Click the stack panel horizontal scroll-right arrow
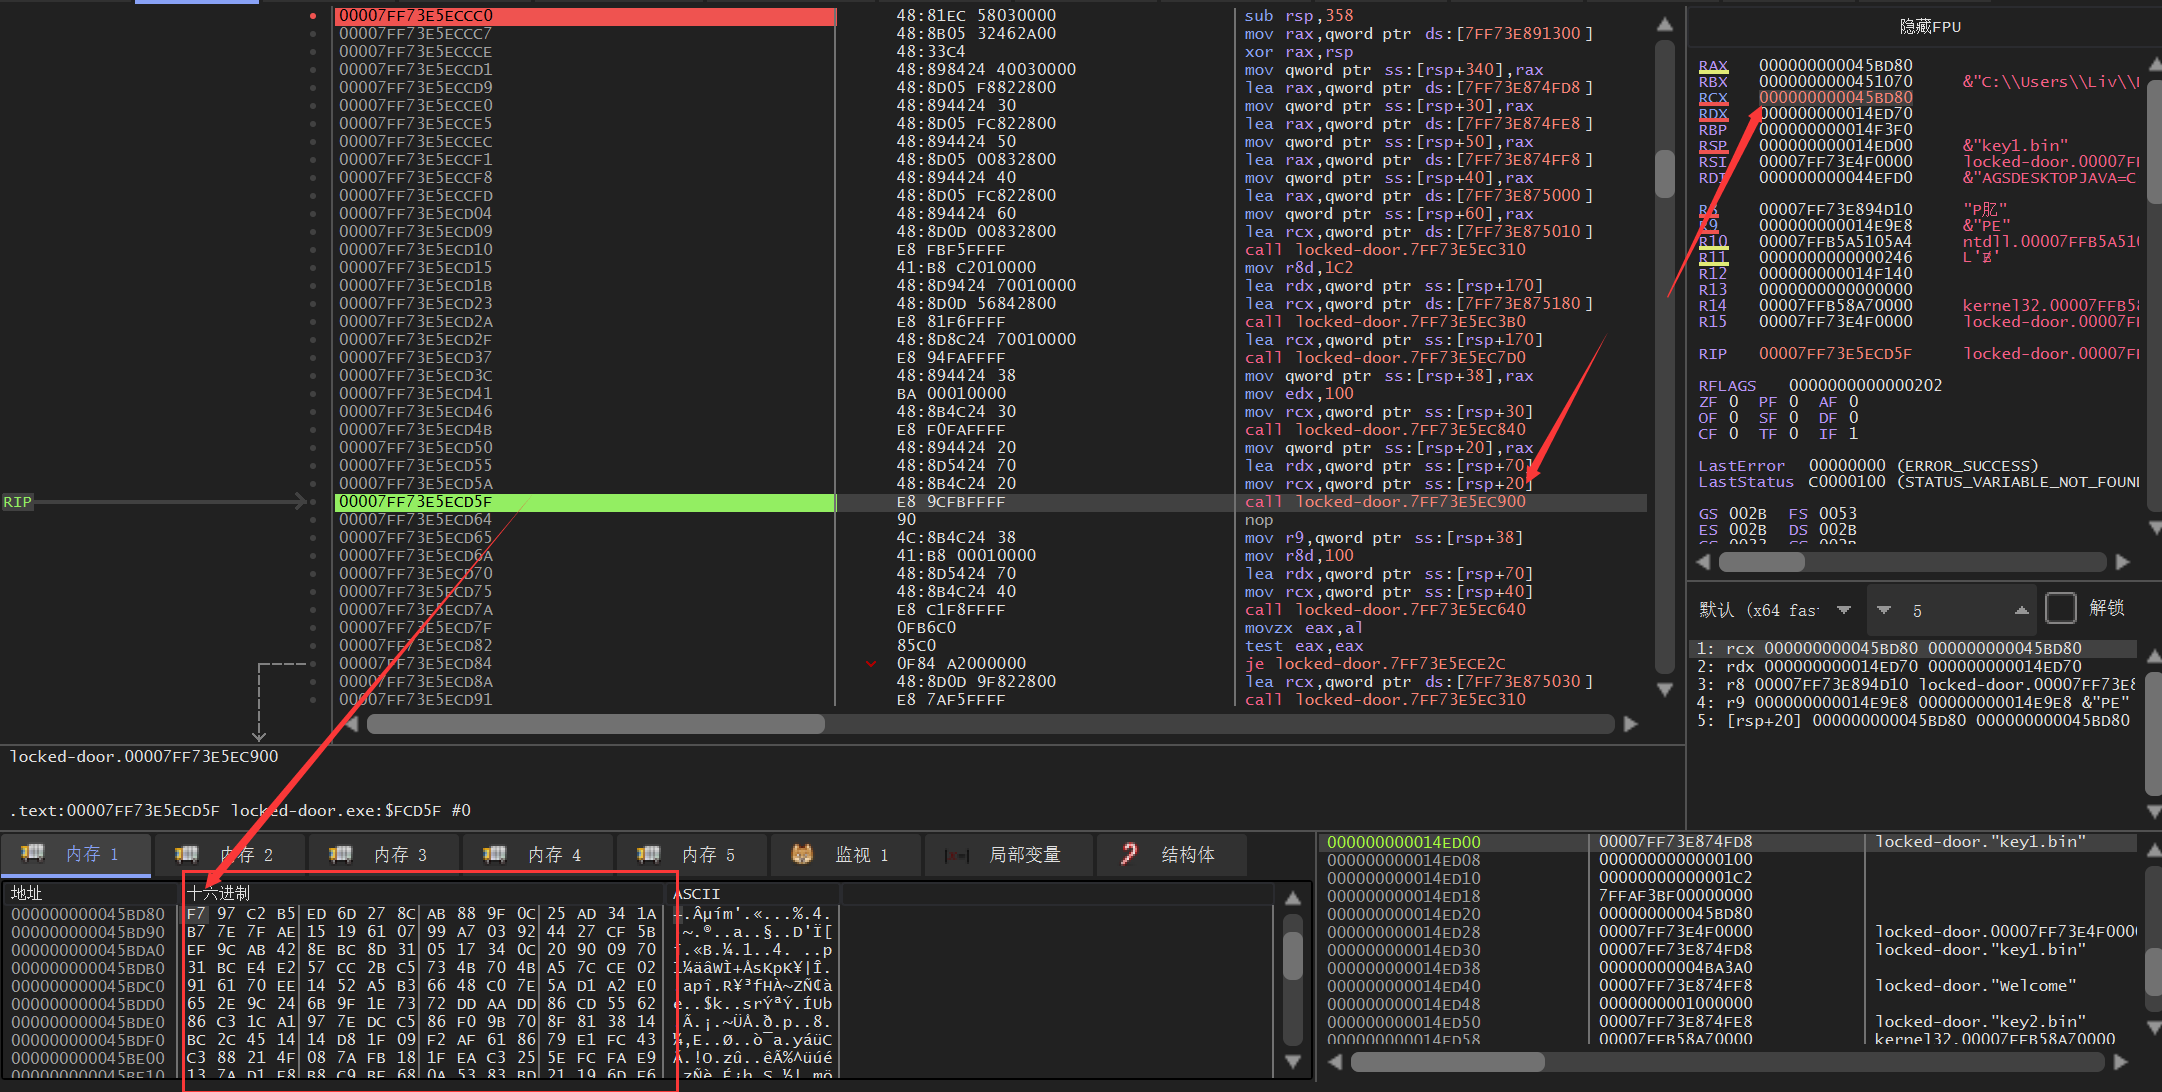The width and height of the screenshot is (2162, 1092). coord(2121,1062)
